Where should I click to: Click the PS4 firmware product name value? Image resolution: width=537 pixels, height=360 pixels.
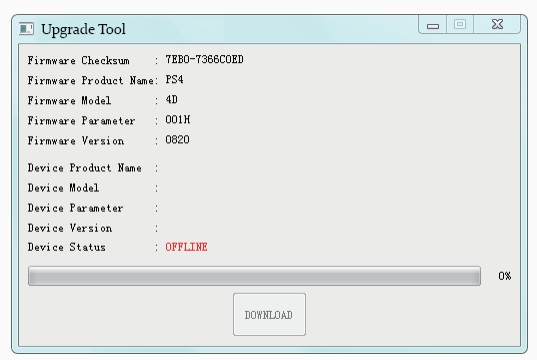(174, 80)
